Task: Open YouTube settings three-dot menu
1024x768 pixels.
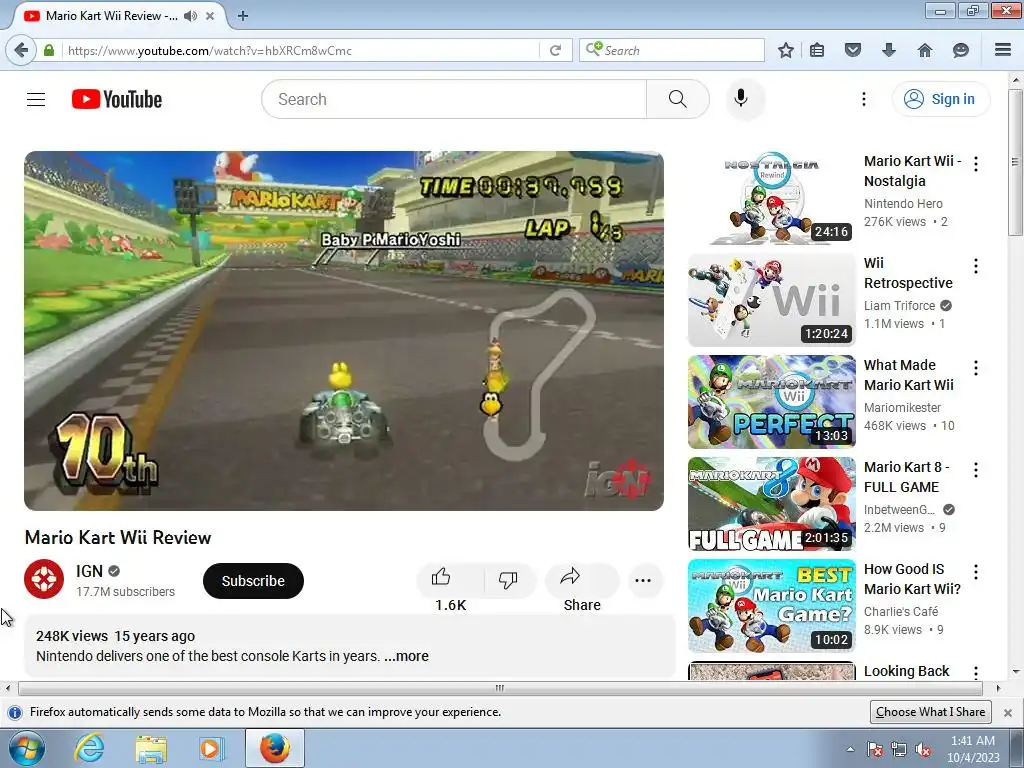Action: pos(863,99)
